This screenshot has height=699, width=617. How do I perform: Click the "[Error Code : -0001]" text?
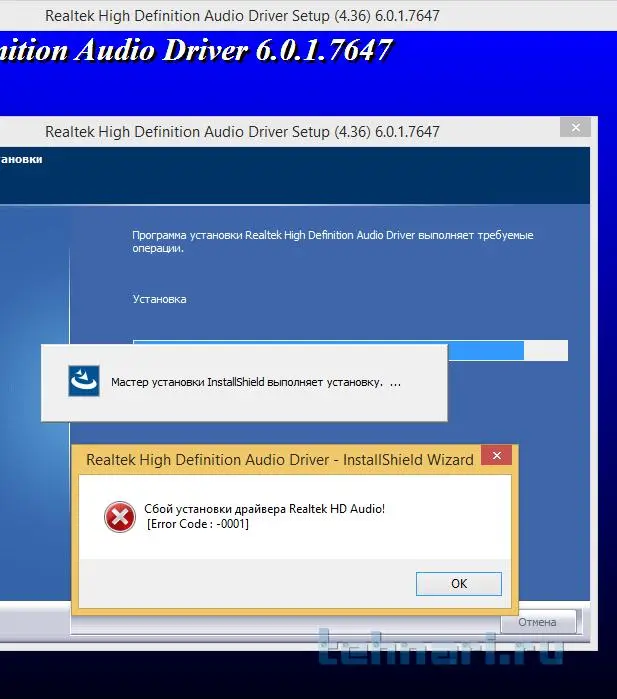coord(197,524)
